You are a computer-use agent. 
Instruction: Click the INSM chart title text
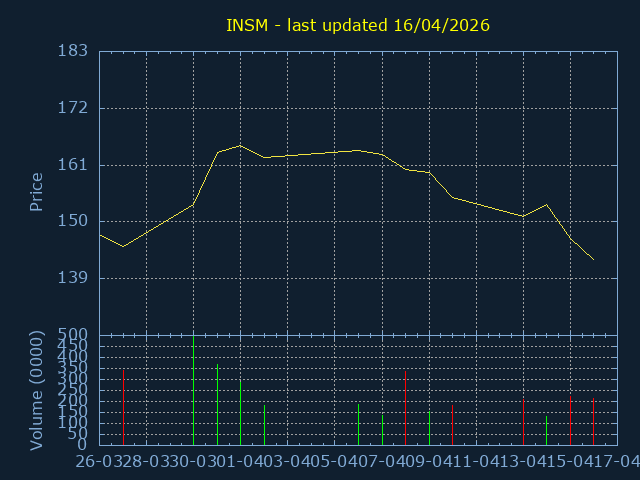pyautogui.click(x=358, y=24)
